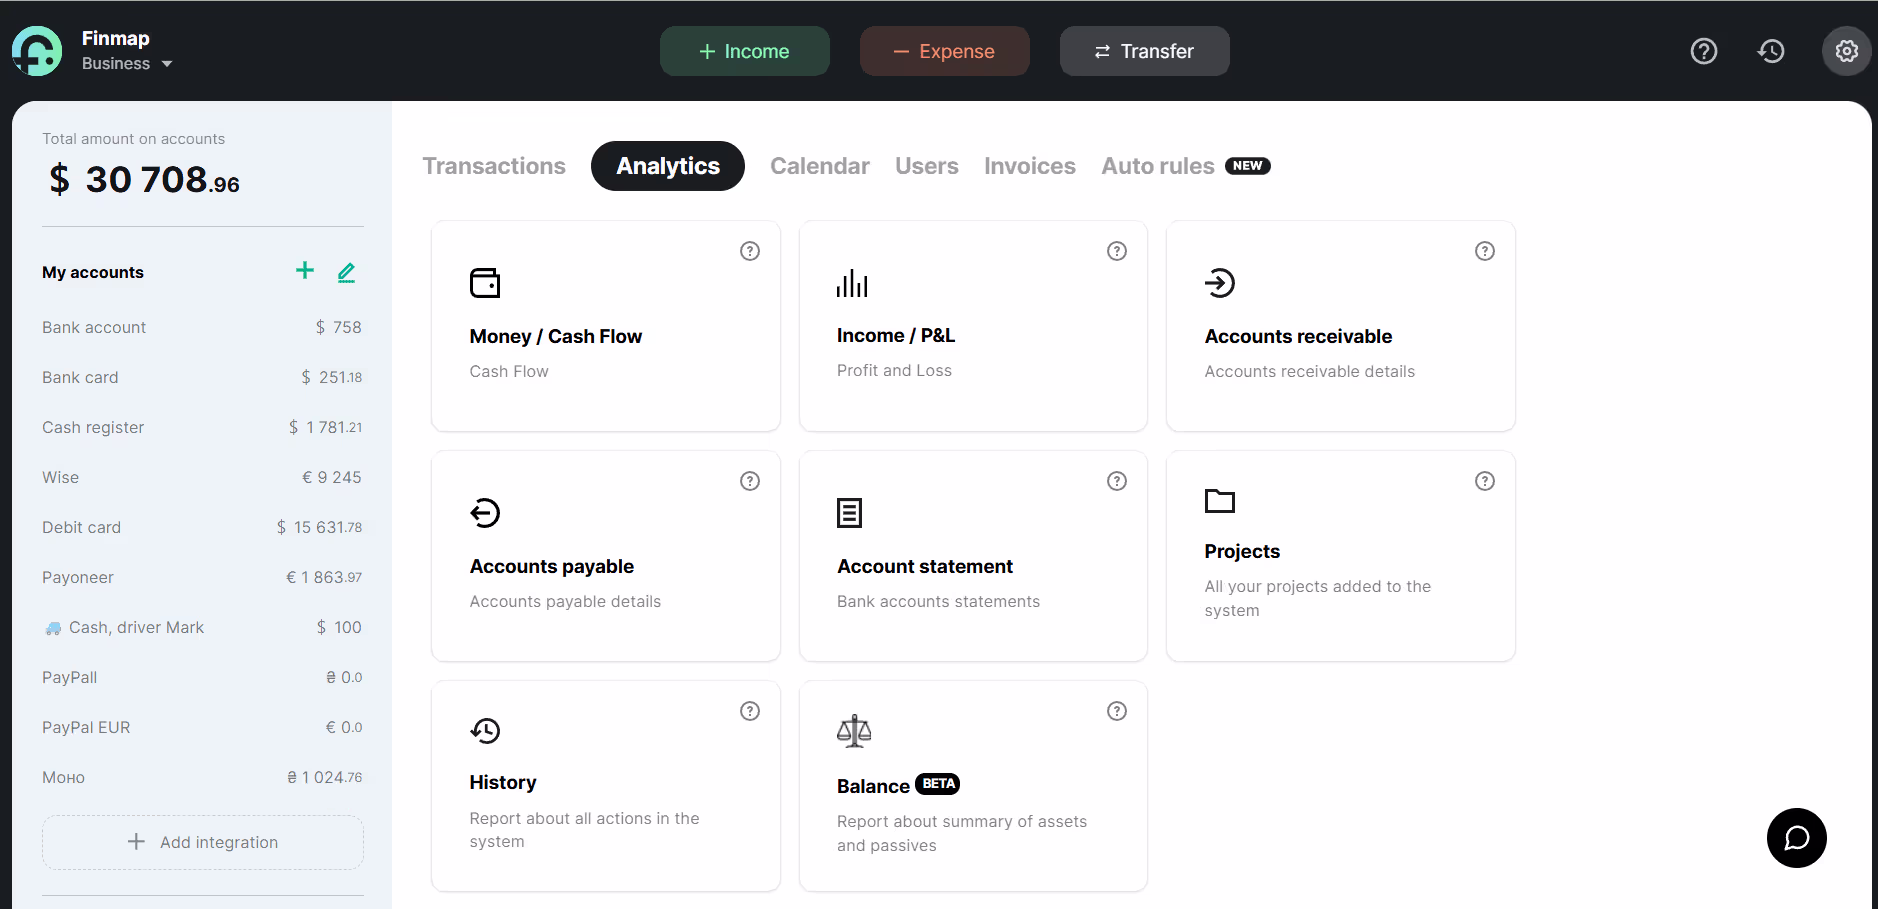The width and height of the screenshot is (1878, 909).
Task: Click Add integration in the sidebar
Action: click(x=202, y=841)
